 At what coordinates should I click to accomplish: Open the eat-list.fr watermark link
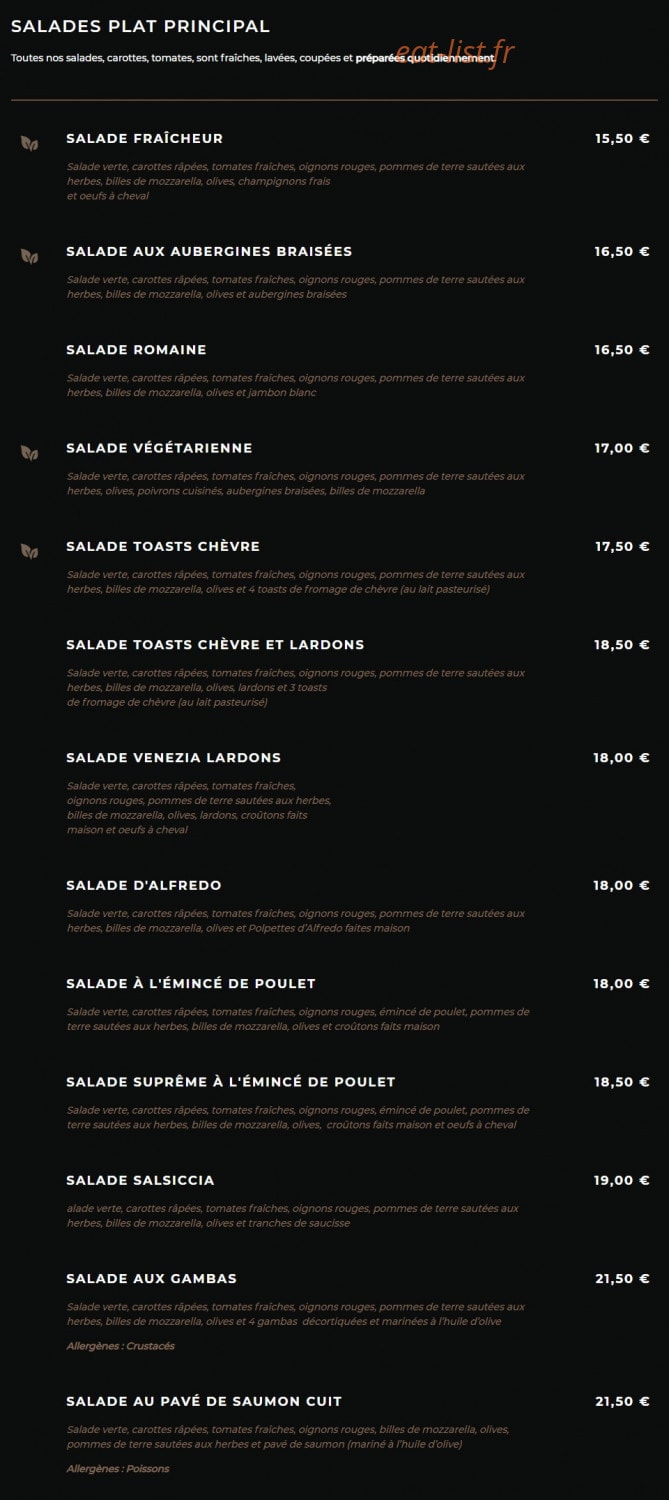pyautogui.click(x=455, y=52)
